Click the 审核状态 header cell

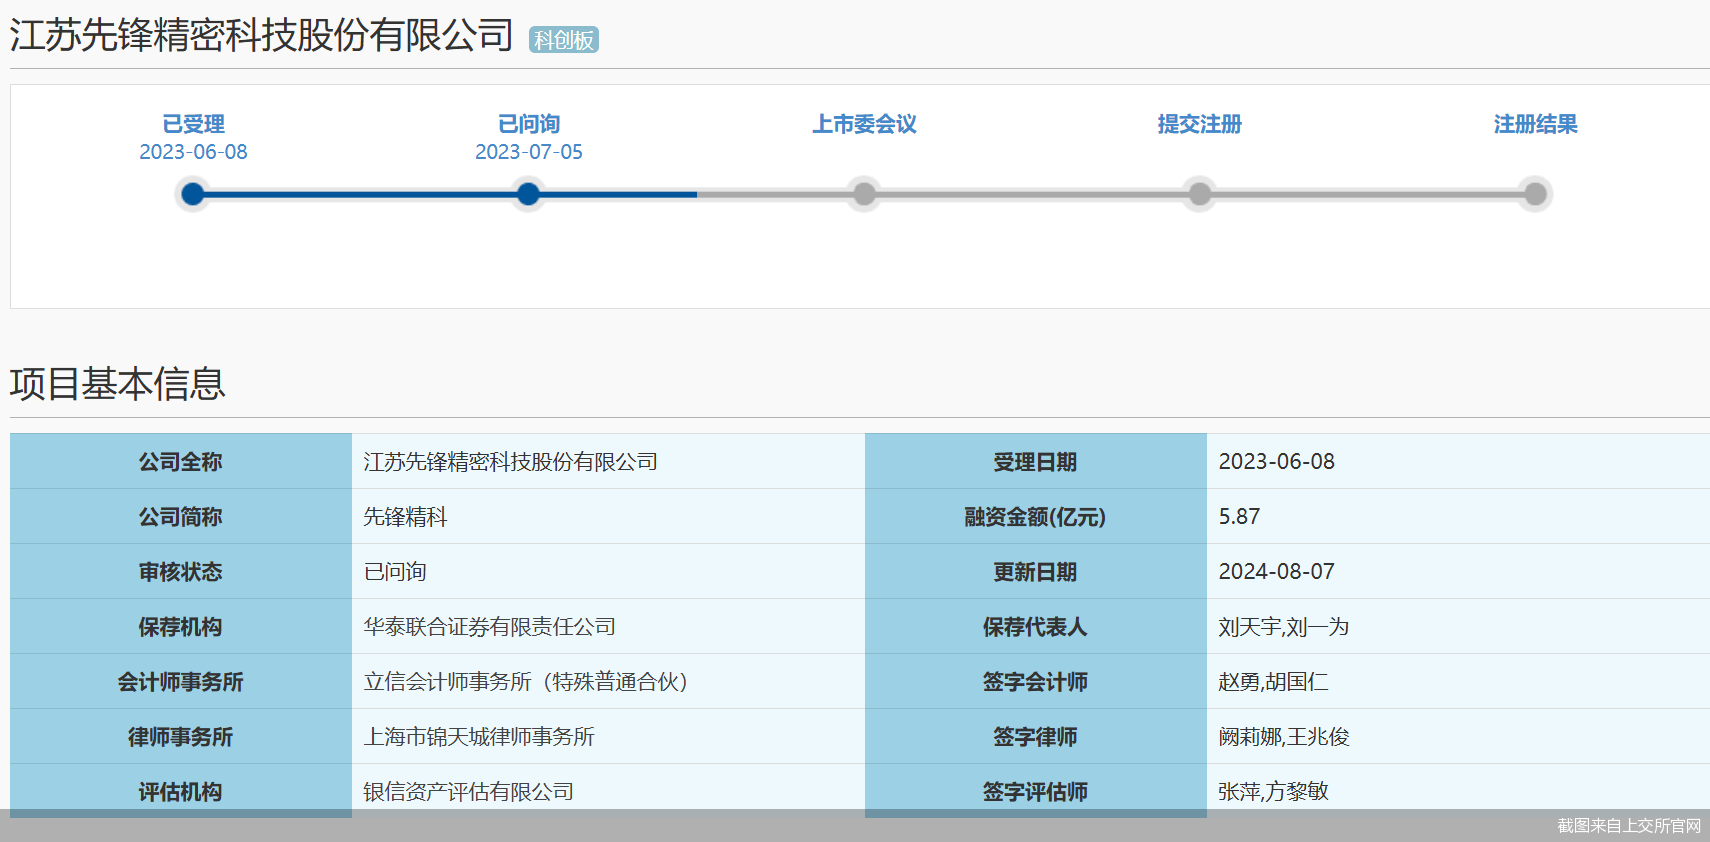point(181,571)
